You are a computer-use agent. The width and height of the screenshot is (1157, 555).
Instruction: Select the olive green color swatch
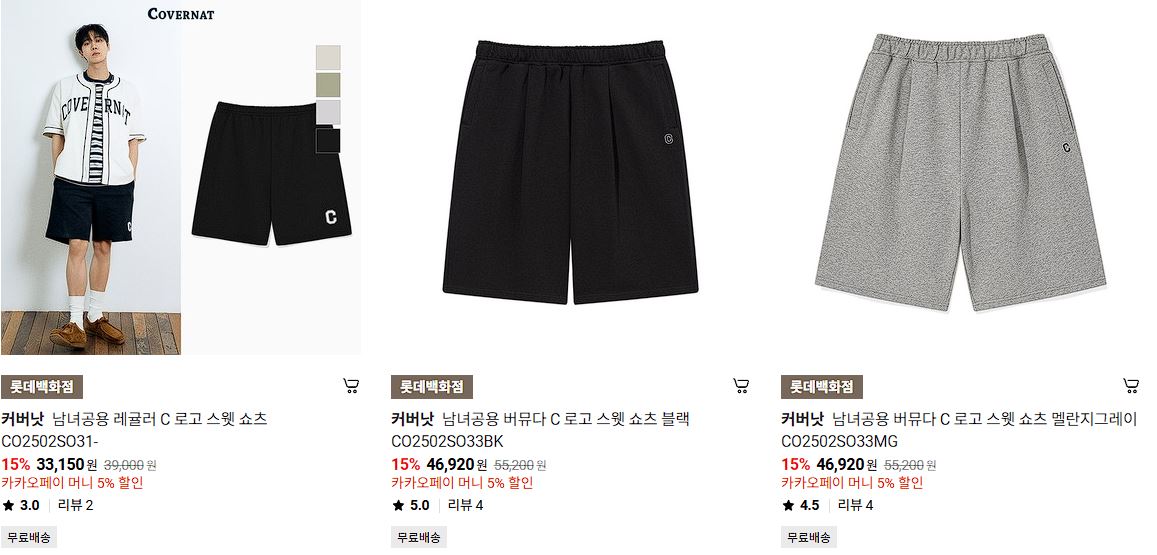coord(328,85)
